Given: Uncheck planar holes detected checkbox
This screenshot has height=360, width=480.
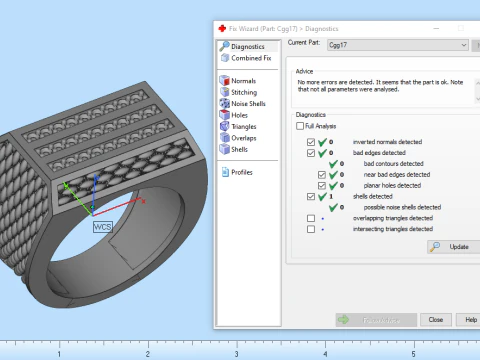Looking at the screenshot, I should coord(322,186).
